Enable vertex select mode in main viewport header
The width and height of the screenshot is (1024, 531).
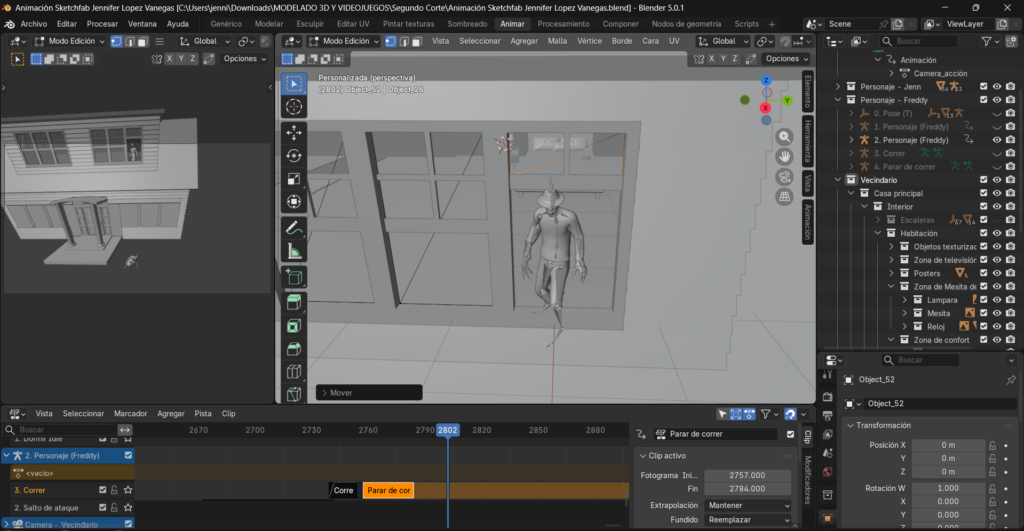[391, 40]
